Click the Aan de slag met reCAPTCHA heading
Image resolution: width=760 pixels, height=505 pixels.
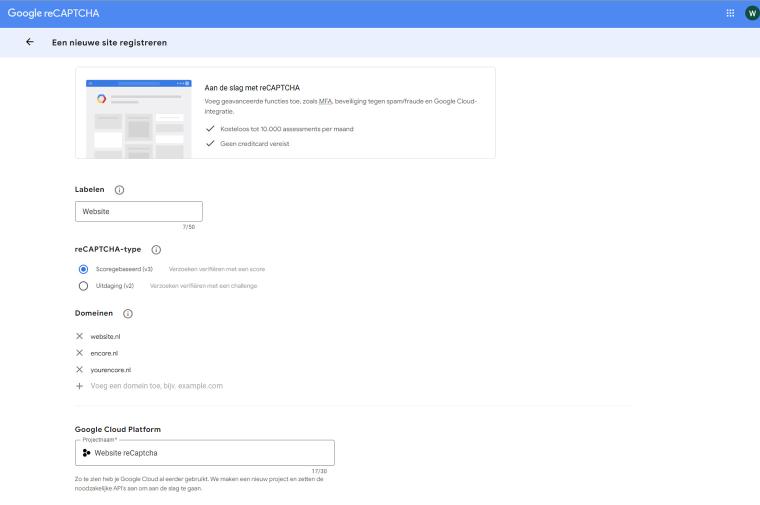click(x=252, y=88)
